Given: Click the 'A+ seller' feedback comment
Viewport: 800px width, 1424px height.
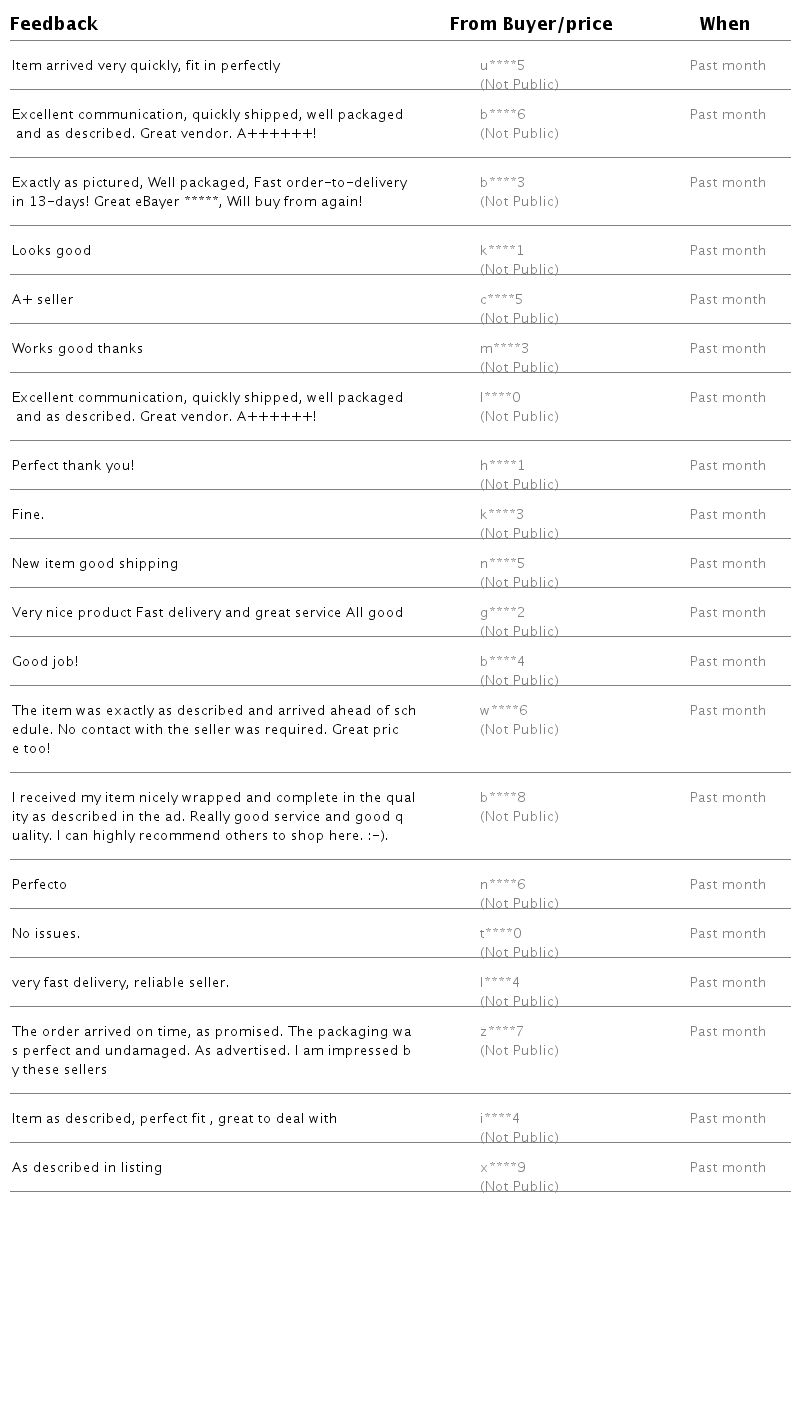Looking at the screenshot, I should point(43,300).
